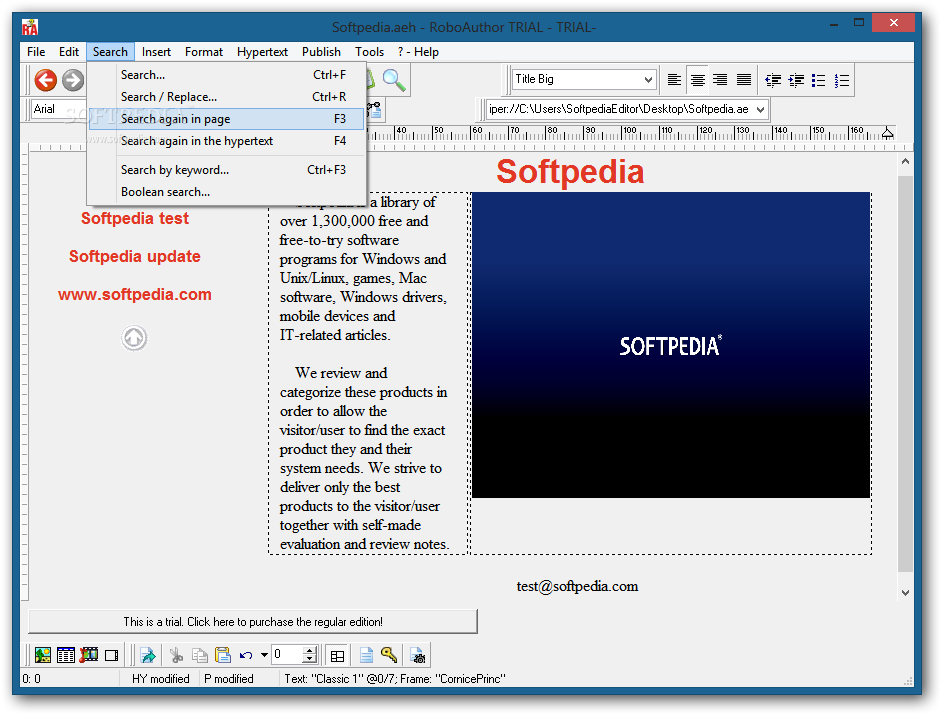Choose Search... from the Search menu

(x=226, y=75)
